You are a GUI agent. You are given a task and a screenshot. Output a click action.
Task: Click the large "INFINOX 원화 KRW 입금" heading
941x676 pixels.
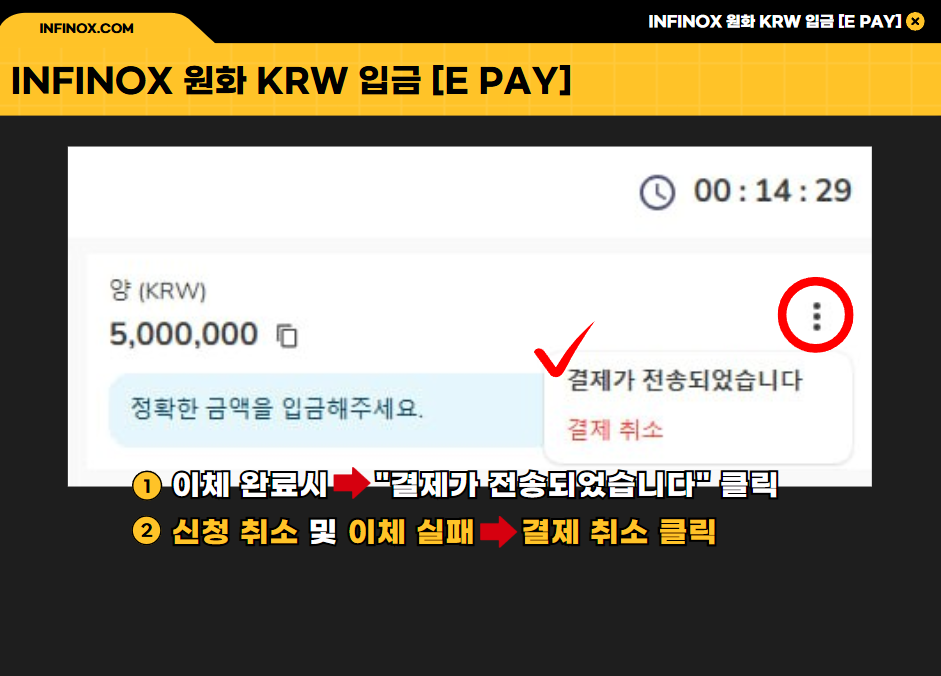click(x=292, y=80)
